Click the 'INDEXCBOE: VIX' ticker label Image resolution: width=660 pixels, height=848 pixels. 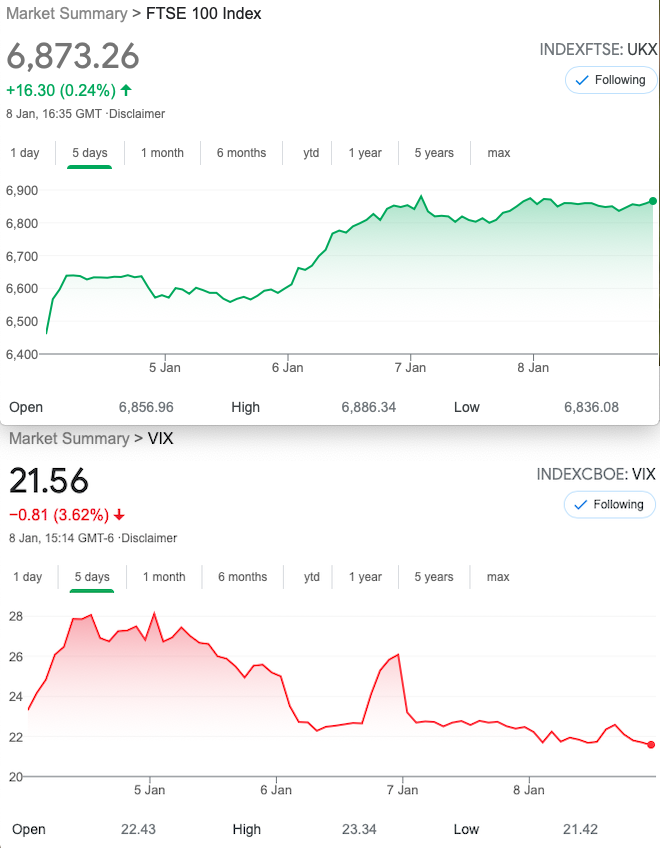coord(596,474)
